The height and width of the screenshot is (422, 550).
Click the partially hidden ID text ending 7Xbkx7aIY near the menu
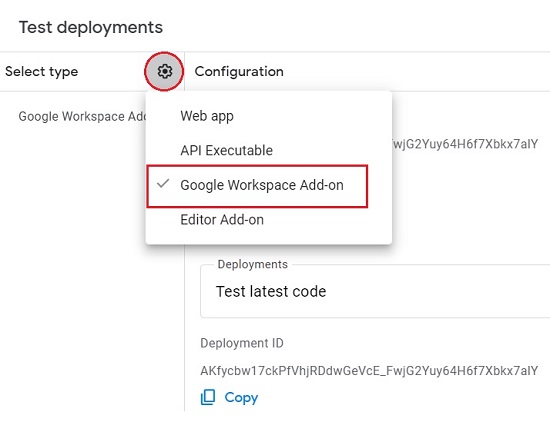(x=465, y=144)
